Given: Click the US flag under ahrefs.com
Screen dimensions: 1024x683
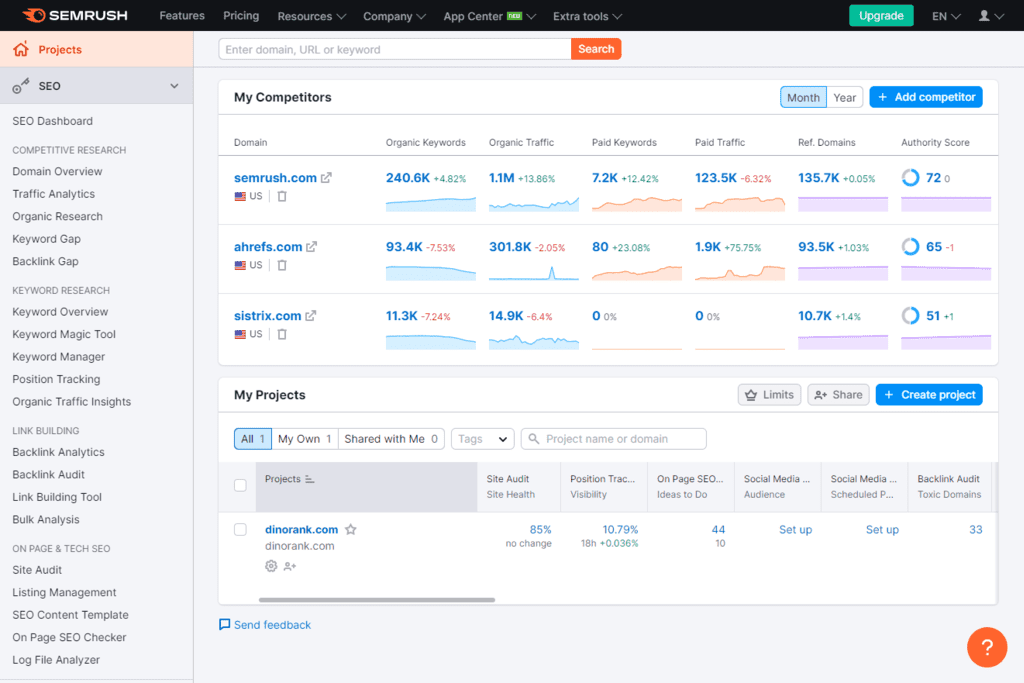Looking at the screenshot, I should click(240, 265).
